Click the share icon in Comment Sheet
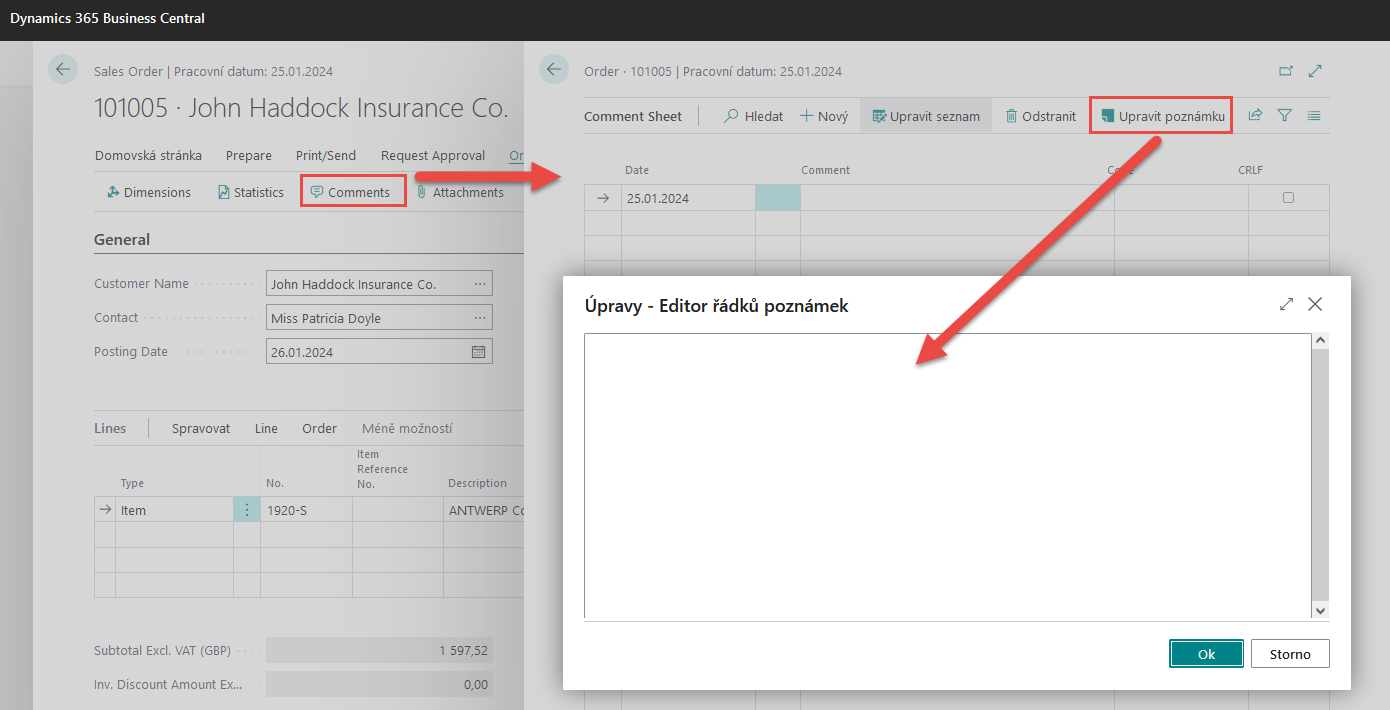This screenshot has height=710, width=1390. click(1255, 116)
